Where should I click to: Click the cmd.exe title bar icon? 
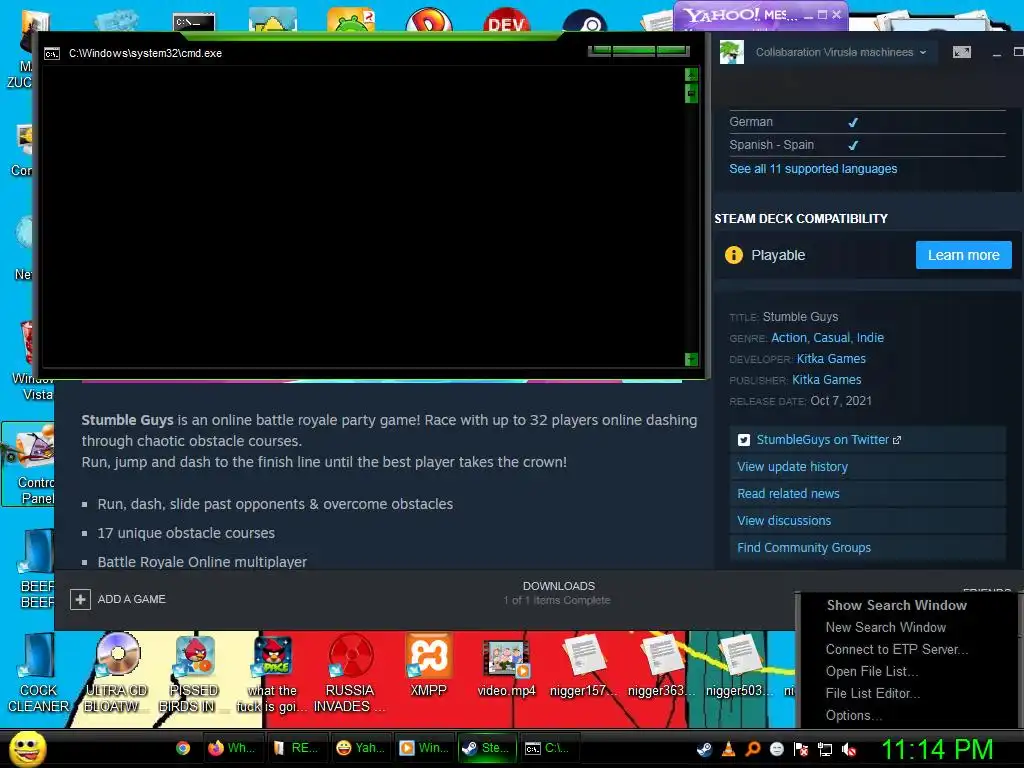[52, 54]
